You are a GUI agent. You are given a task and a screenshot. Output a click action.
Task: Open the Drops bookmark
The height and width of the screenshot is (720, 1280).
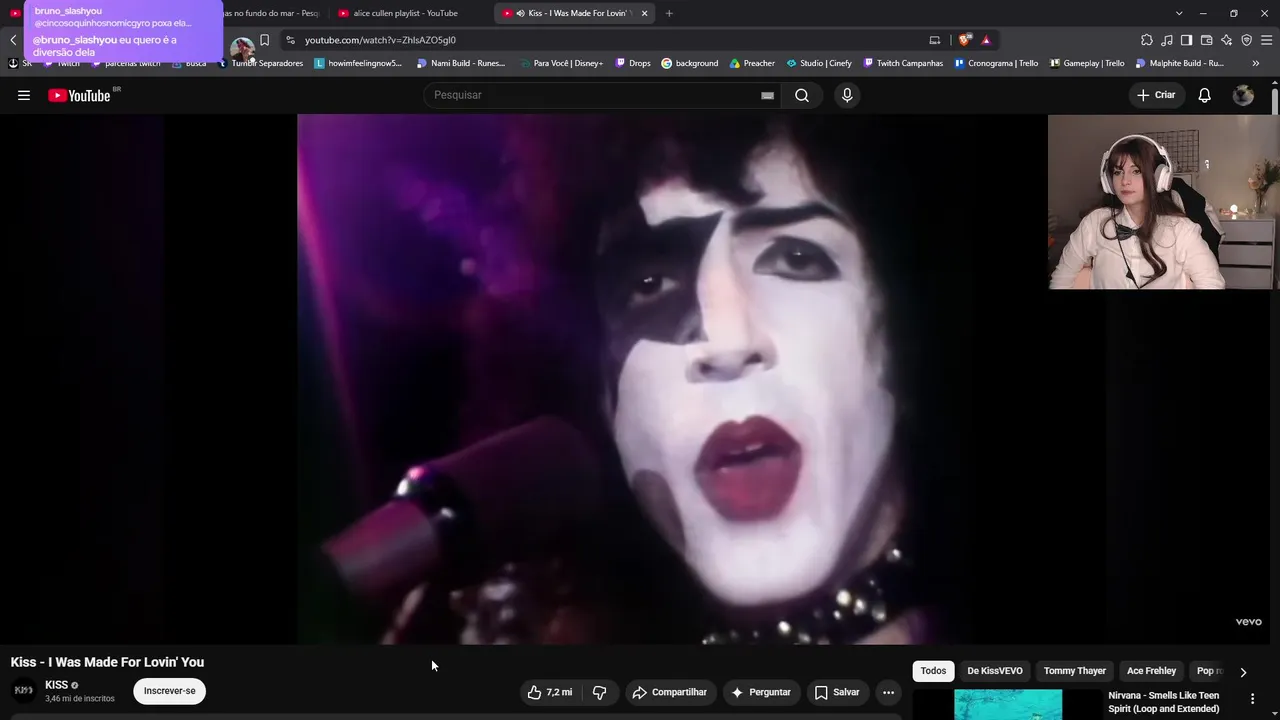633,63
